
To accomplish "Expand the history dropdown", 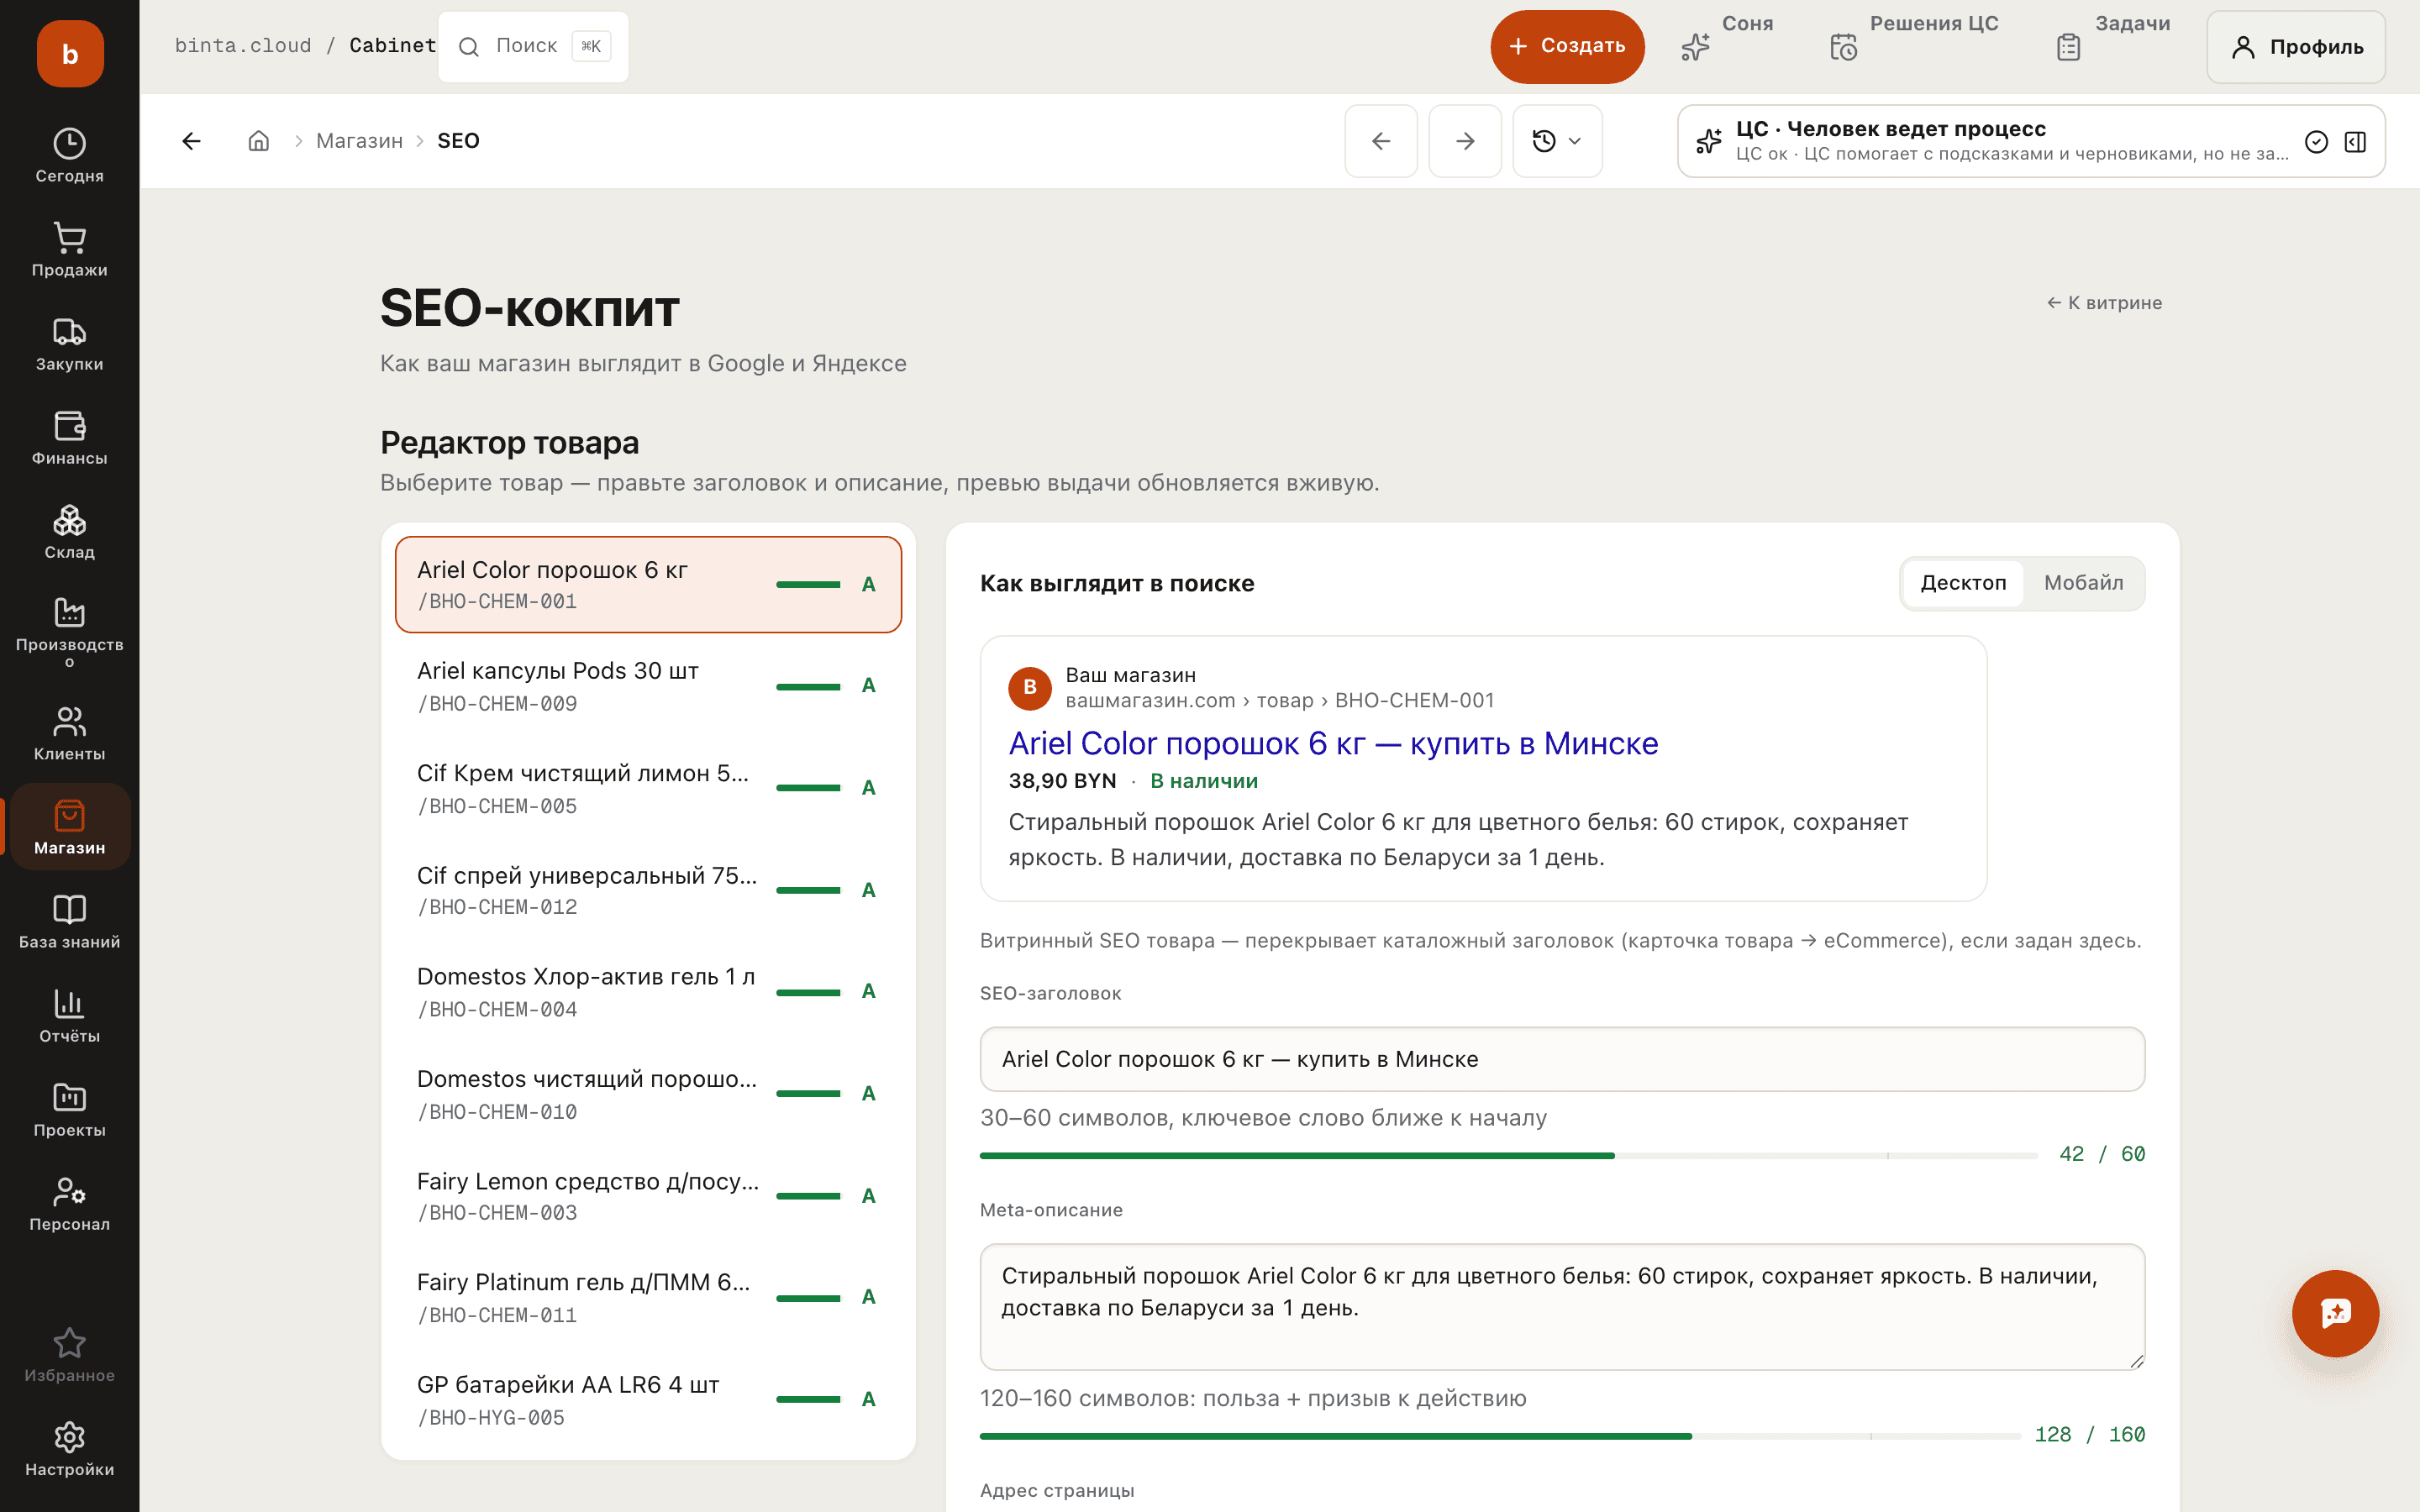I will 1557,141.
